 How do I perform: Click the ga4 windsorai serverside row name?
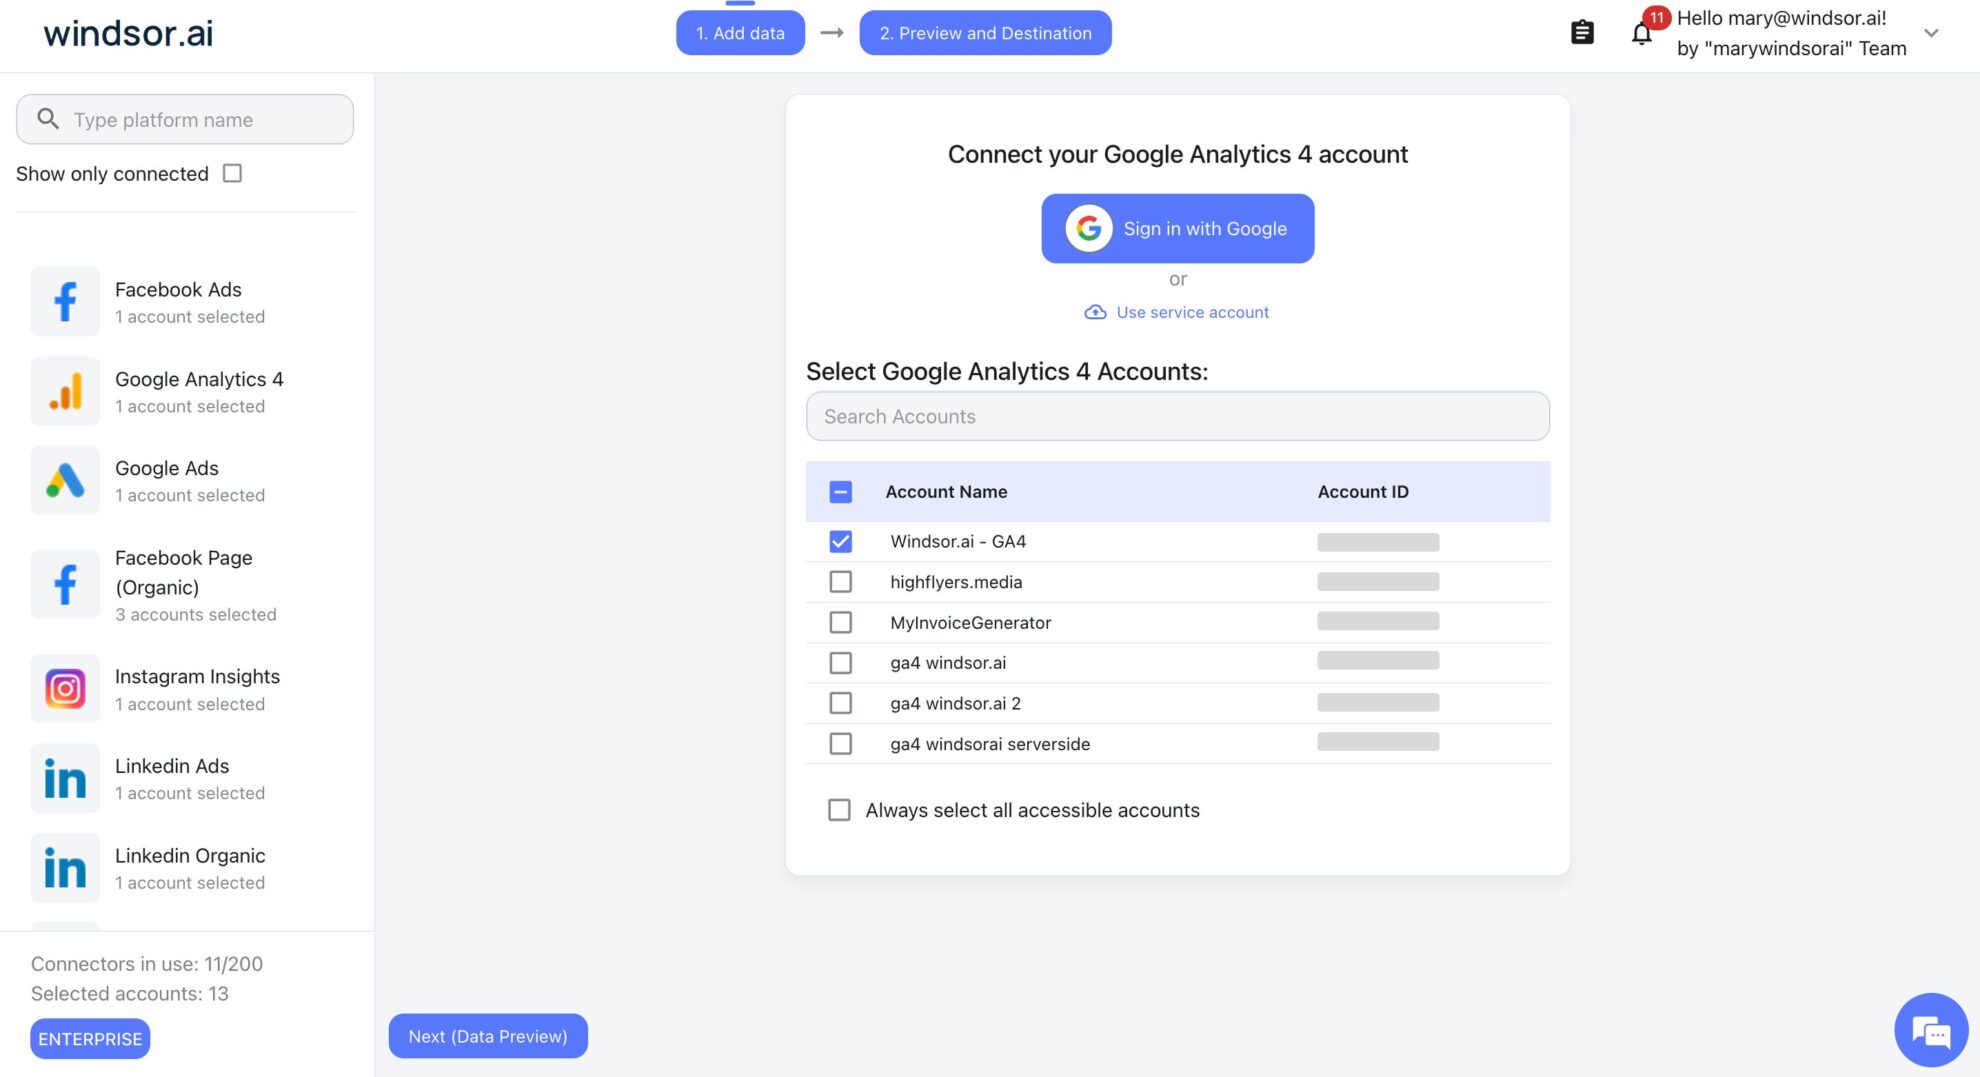(990, 744)
